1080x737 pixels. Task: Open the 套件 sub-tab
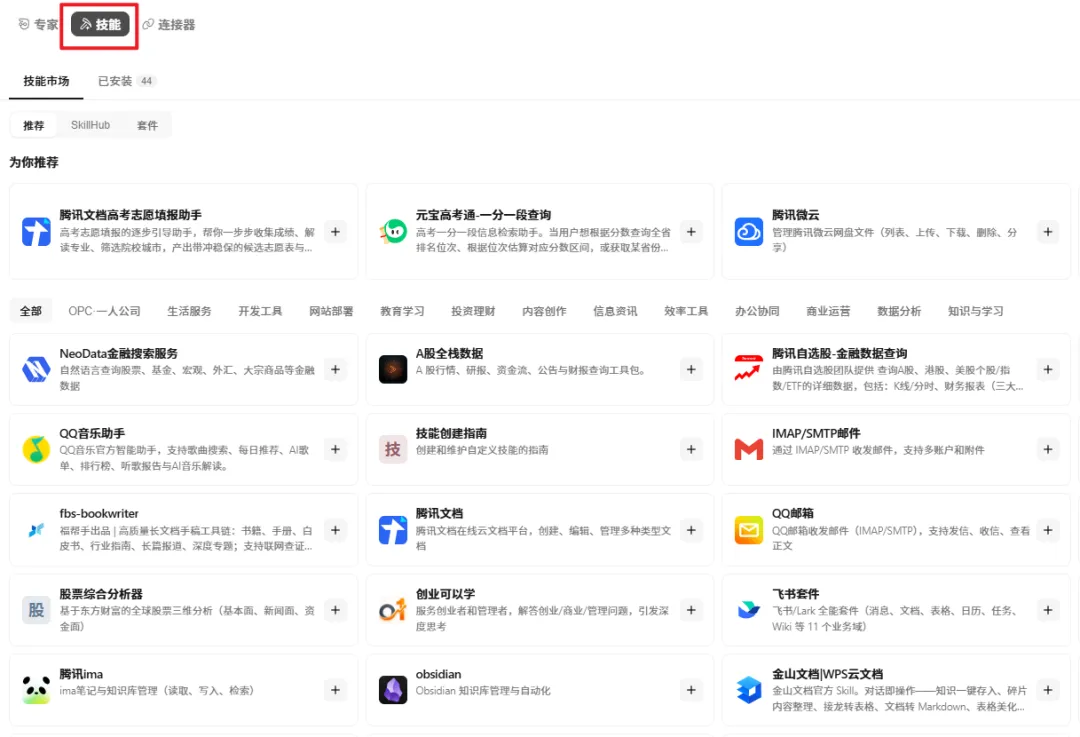147,125
